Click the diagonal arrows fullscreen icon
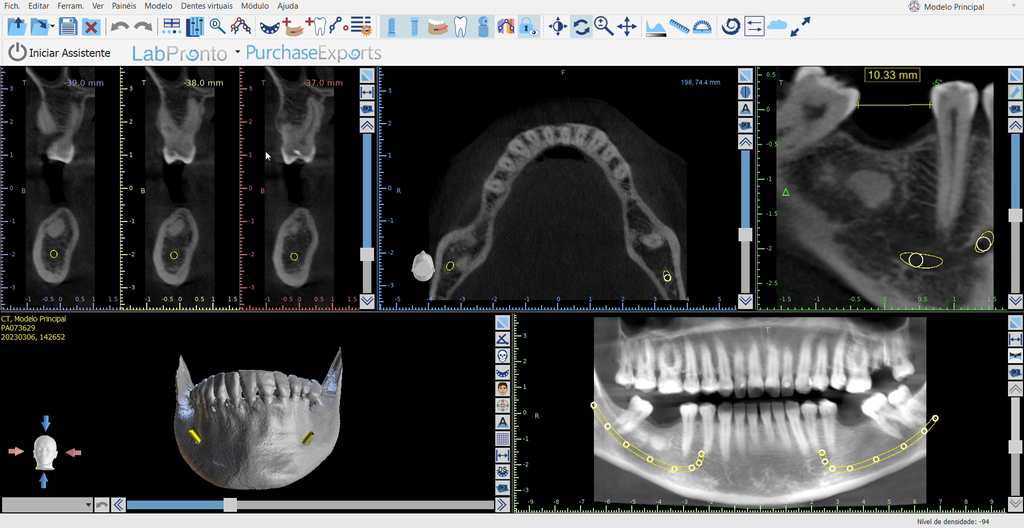The image size is (1024, 528). point(801,27)
